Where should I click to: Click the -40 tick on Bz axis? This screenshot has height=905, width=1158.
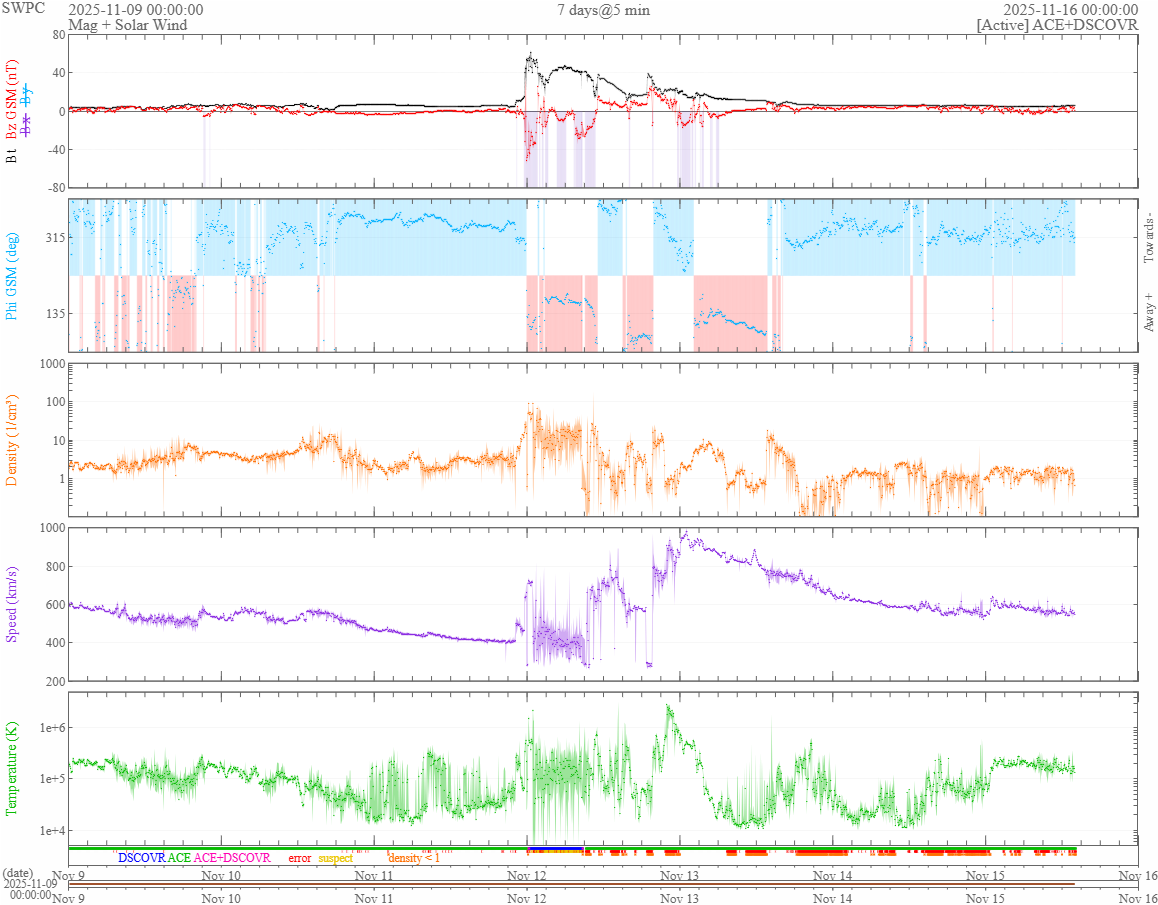tap(54, 149)
